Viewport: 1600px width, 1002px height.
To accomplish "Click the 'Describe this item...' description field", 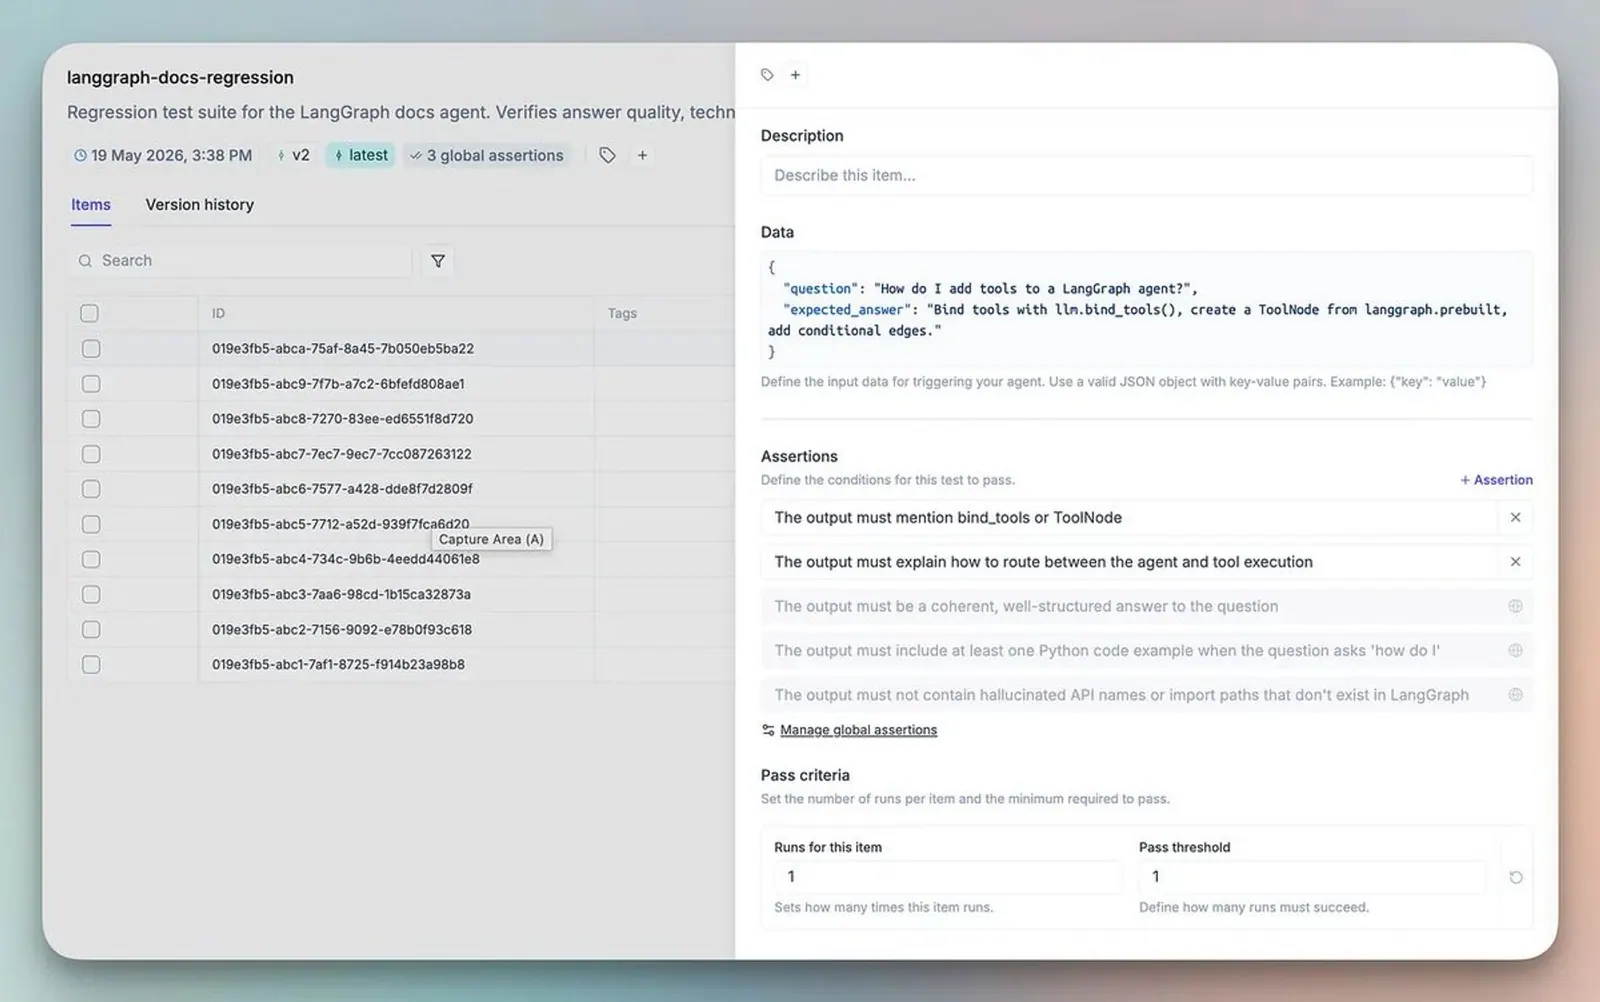I will pyautogui.click(x=1146, y=176).
